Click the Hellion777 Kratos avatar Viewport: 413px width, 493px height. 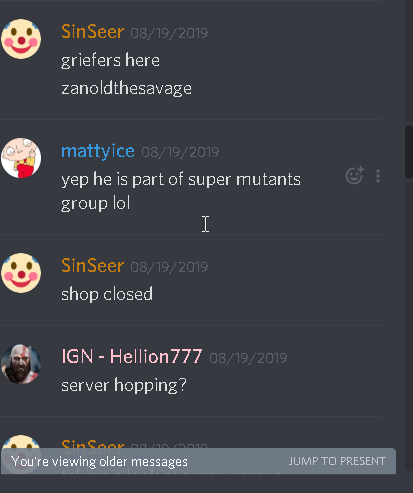[x=21, y=364]
